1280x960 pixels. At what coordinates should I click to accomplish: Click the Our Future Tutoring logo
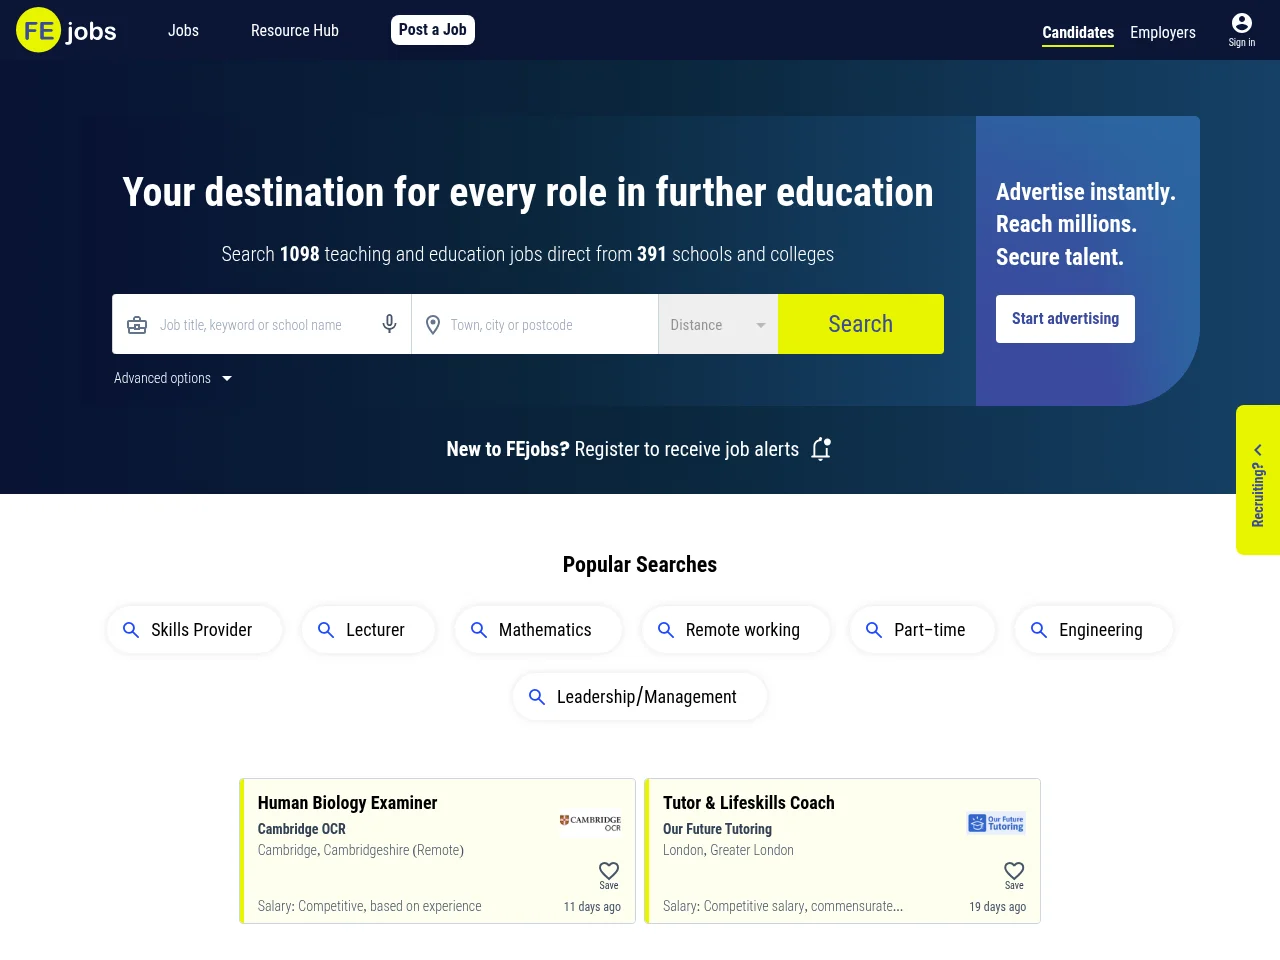point(996,823)
